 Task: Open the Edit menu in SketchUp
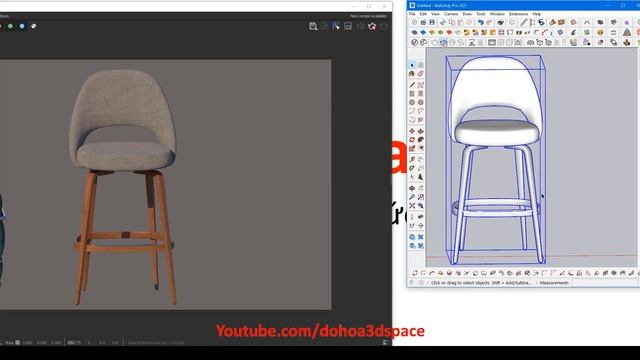423,14
